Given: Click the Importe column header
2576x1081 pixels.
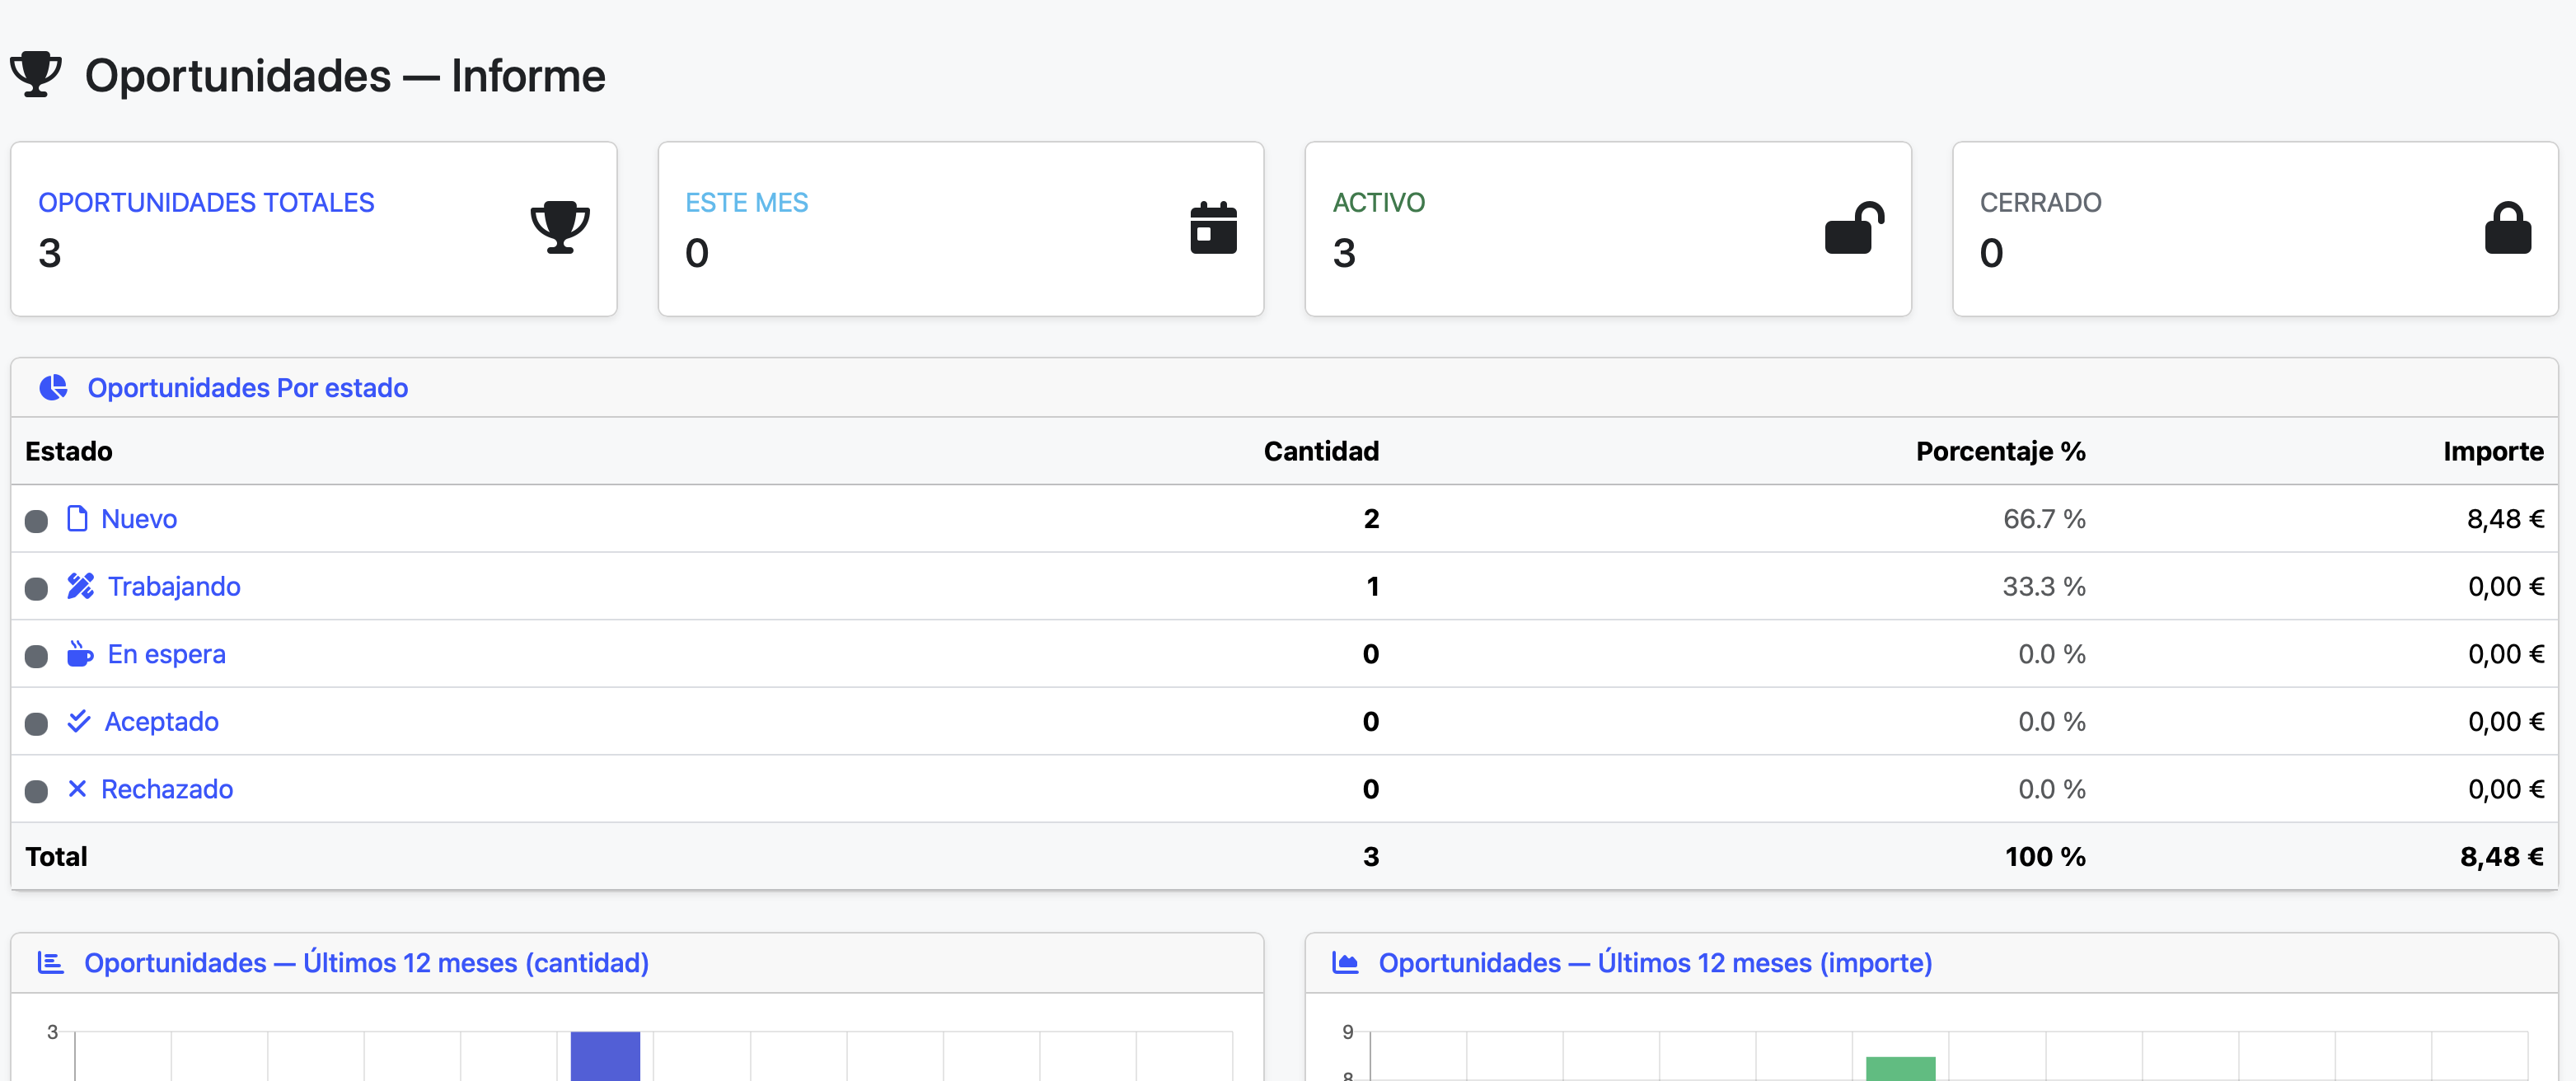Looking at the screenshot, I should click(2493, 451).
